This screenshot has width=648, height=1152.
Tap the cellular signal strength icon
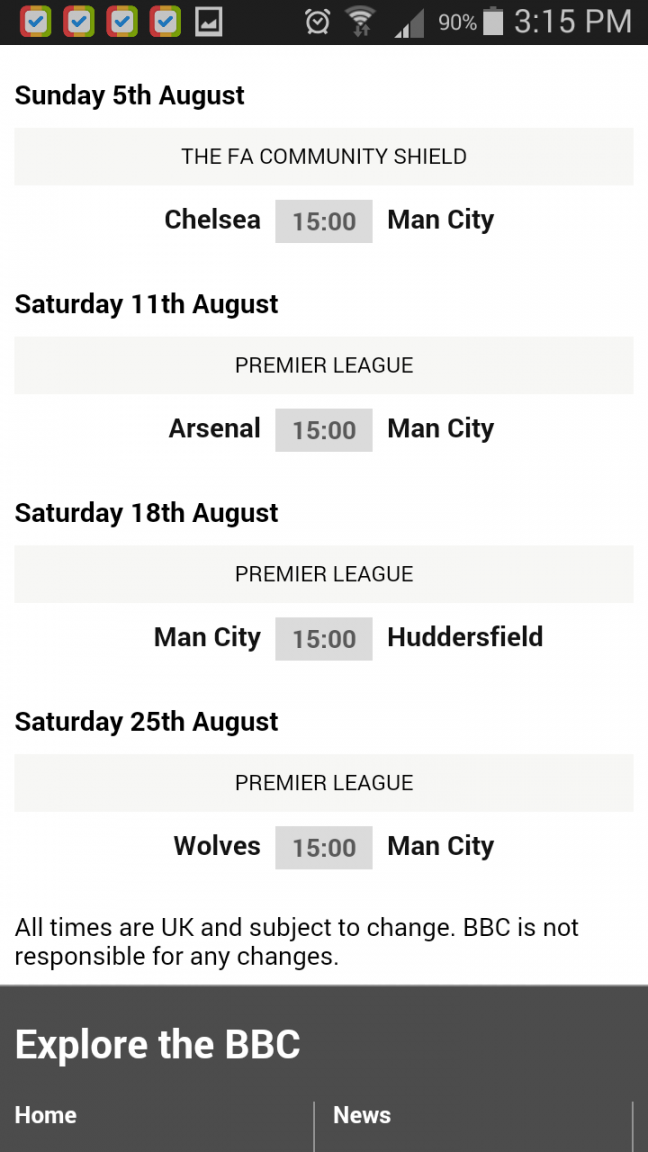409,24
